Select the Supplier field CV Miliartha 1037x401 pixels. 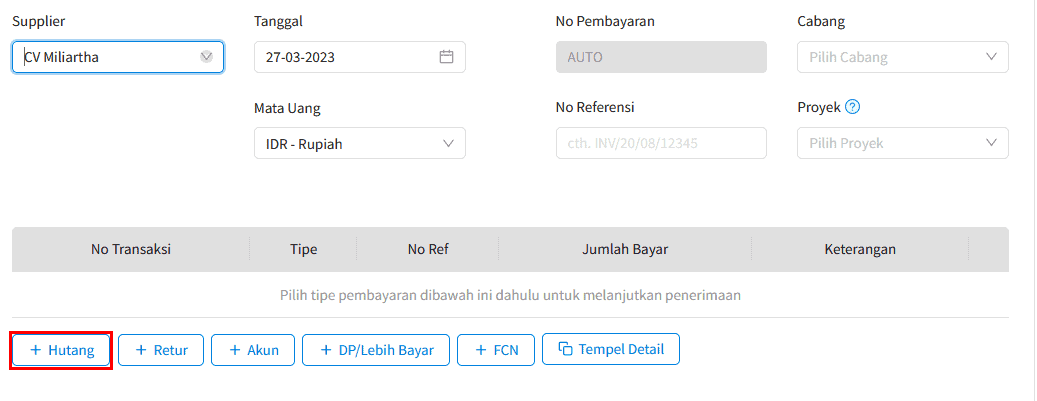click(x=118, y=57)
